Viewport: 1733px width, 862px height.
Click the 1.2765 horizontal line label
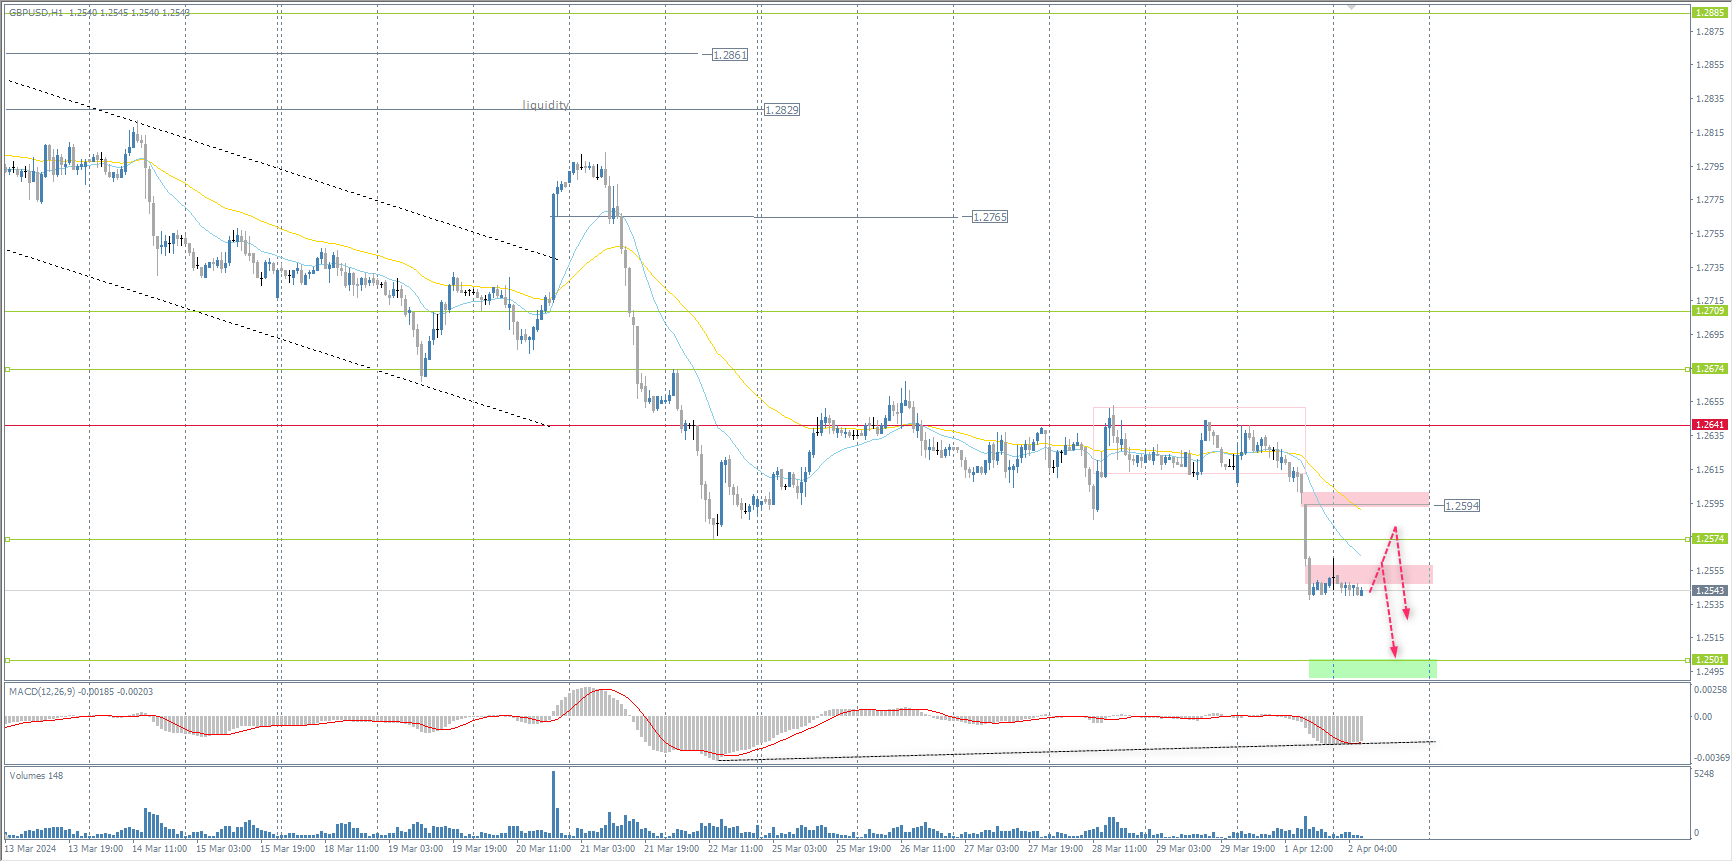(990, 217)
